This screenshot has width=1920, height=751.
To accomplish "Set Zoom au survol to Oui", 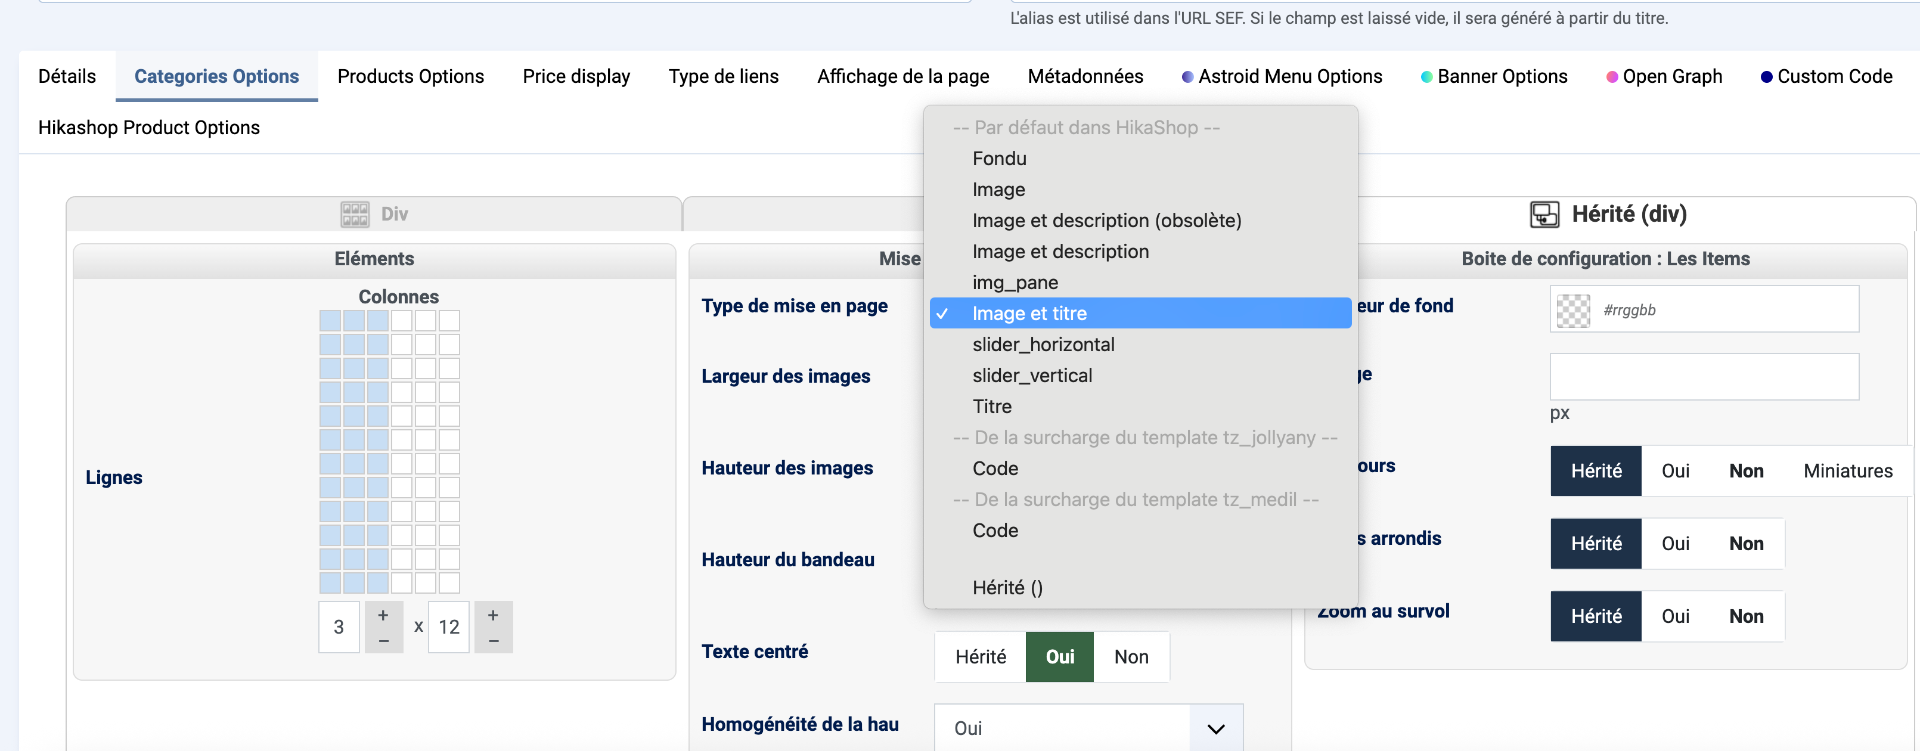I will point(1675,617).
